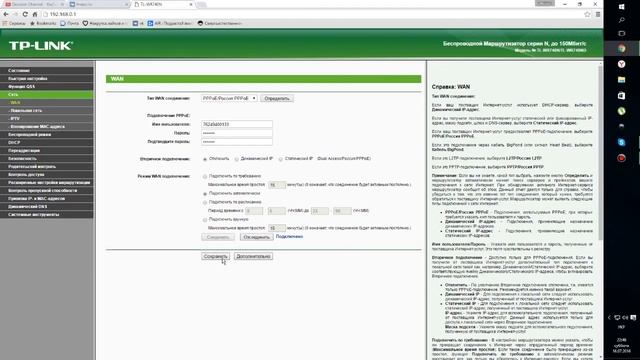Click the browser back arrow
Image resolution: width=640 pixels, height=360 pixels.
(x=6, y=14)
